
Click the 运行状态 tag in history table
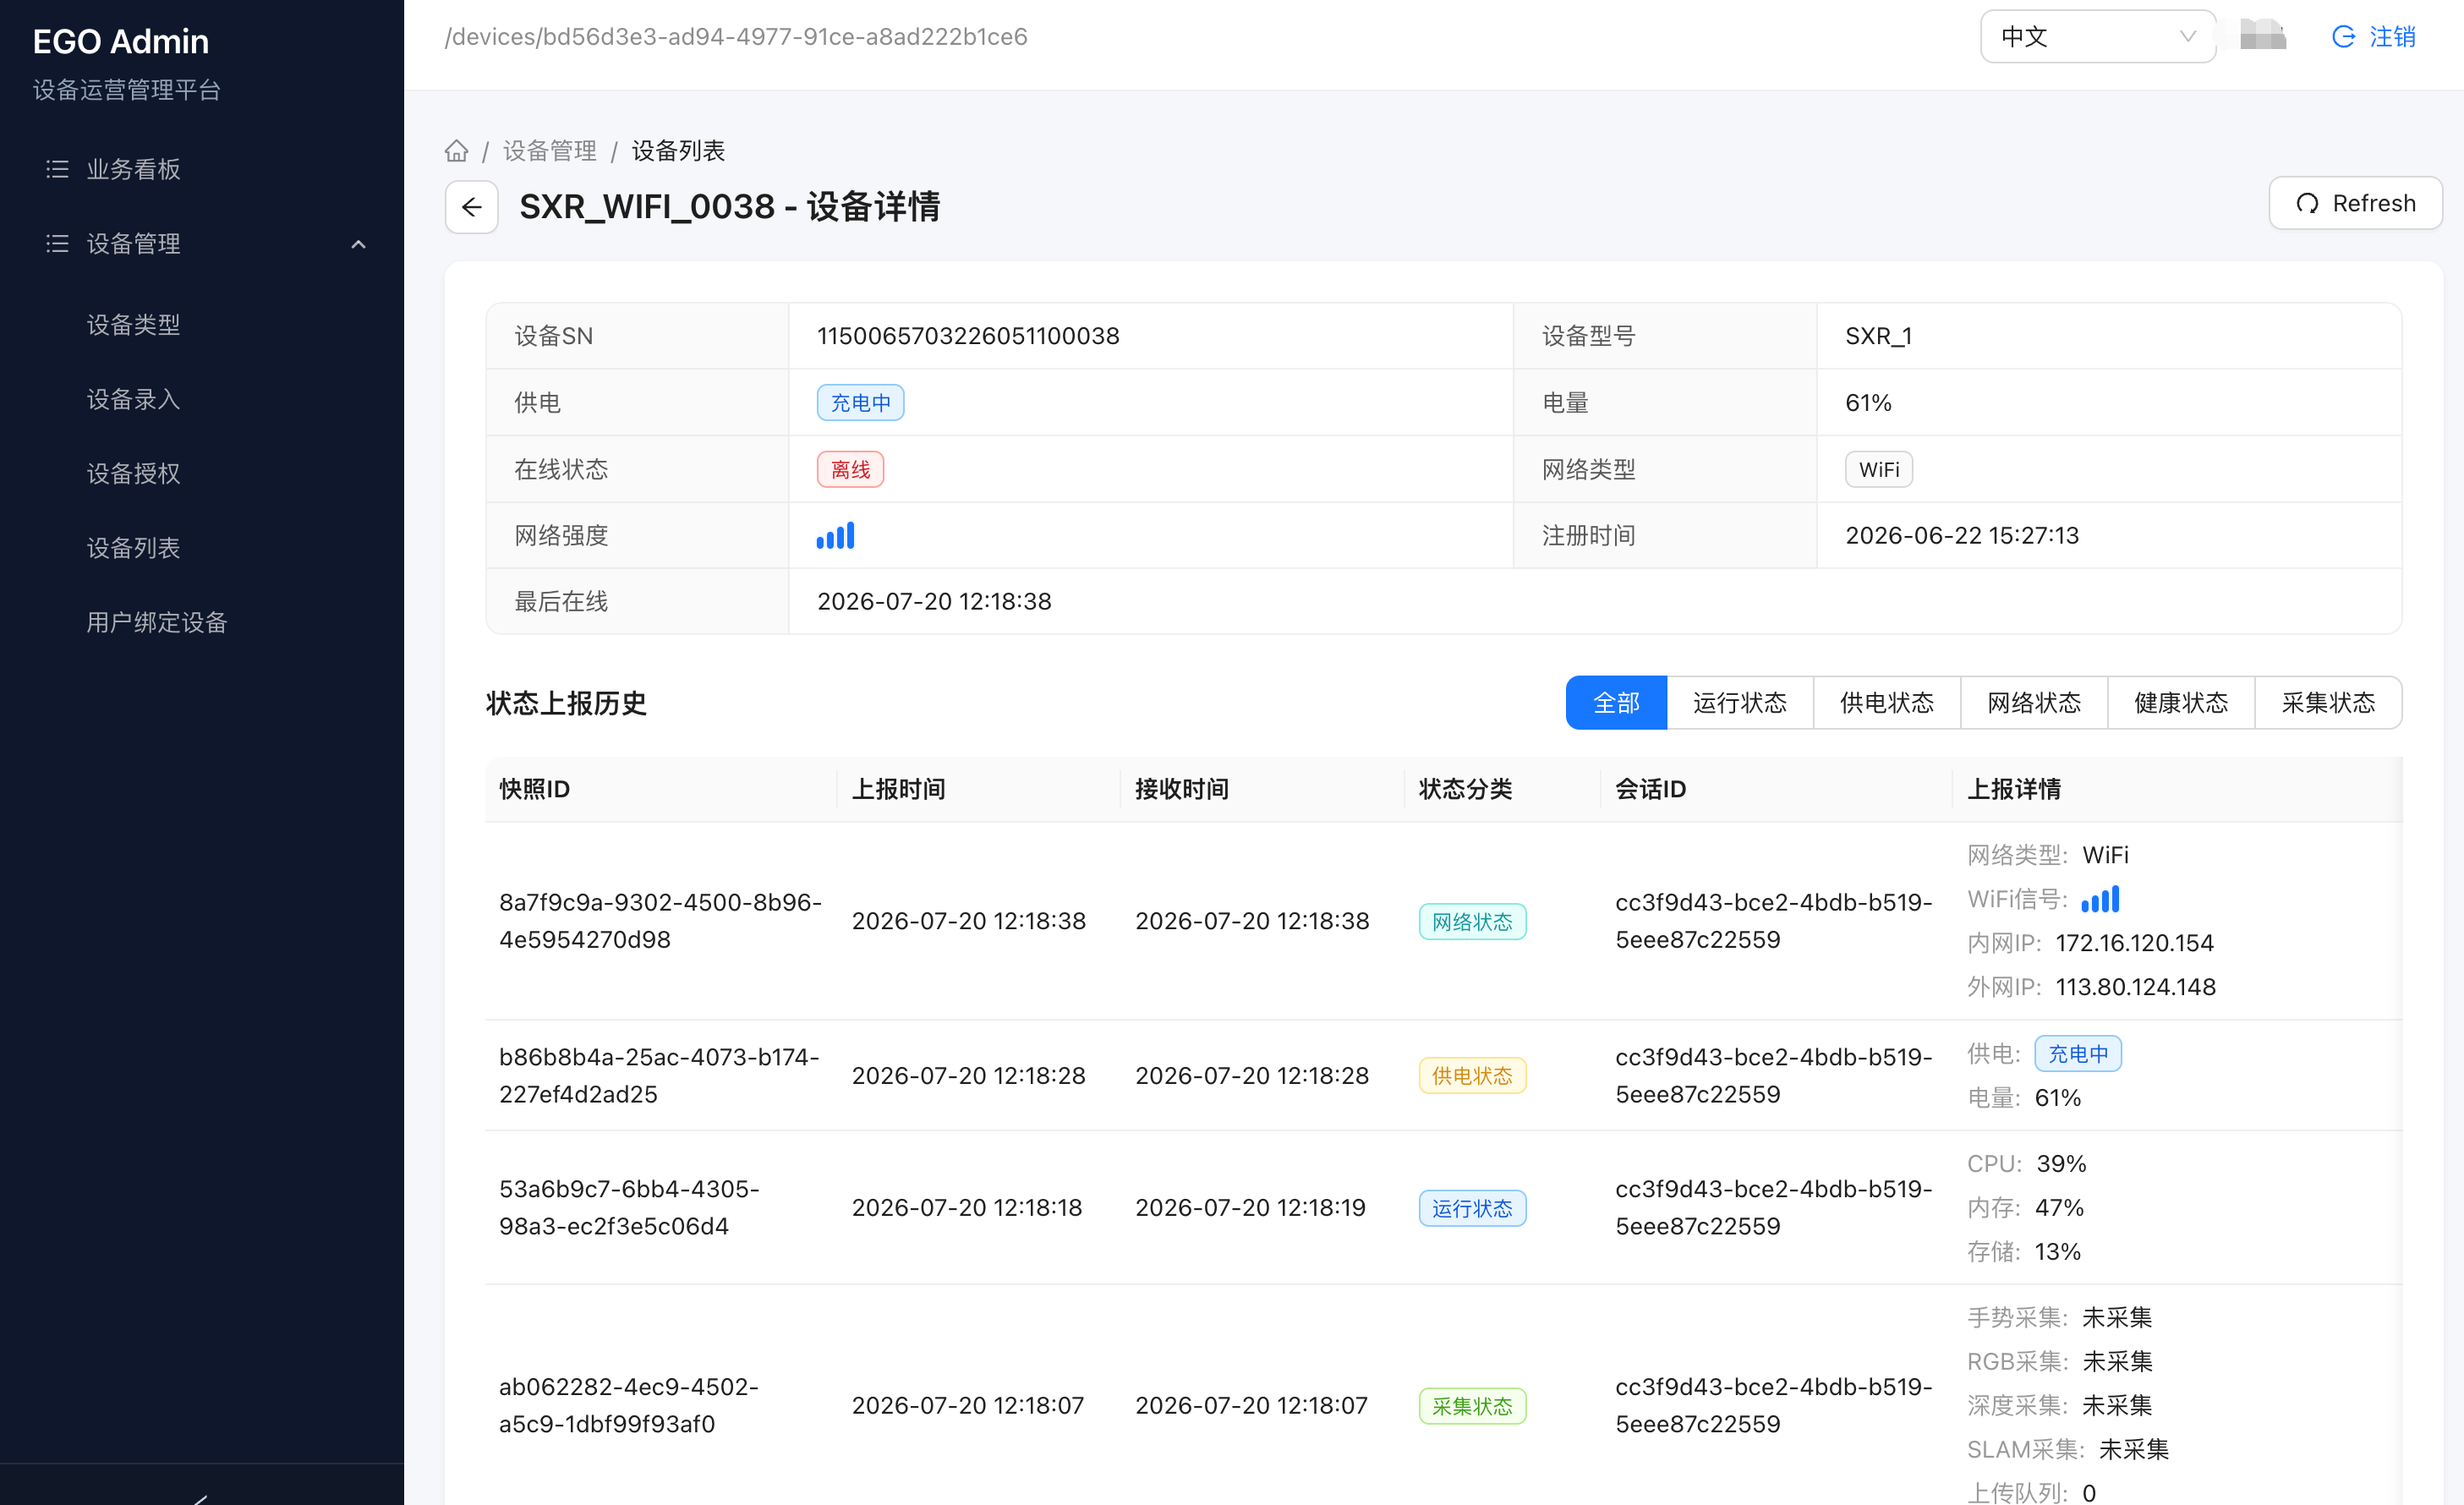pos(1472,1208)
